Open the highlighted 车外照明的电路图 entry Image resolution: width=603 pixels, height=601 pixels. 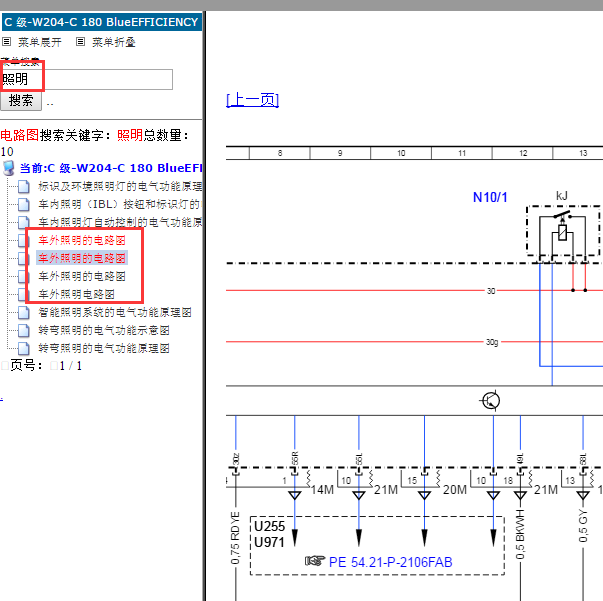tap(82, 258)
